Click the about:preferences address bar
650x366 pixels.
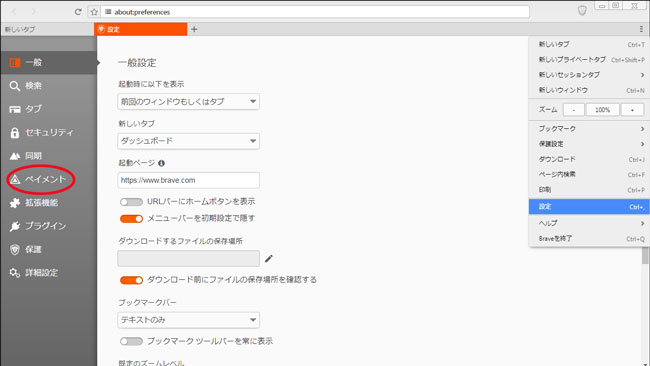pyautogui.click(x=315, y=12)
